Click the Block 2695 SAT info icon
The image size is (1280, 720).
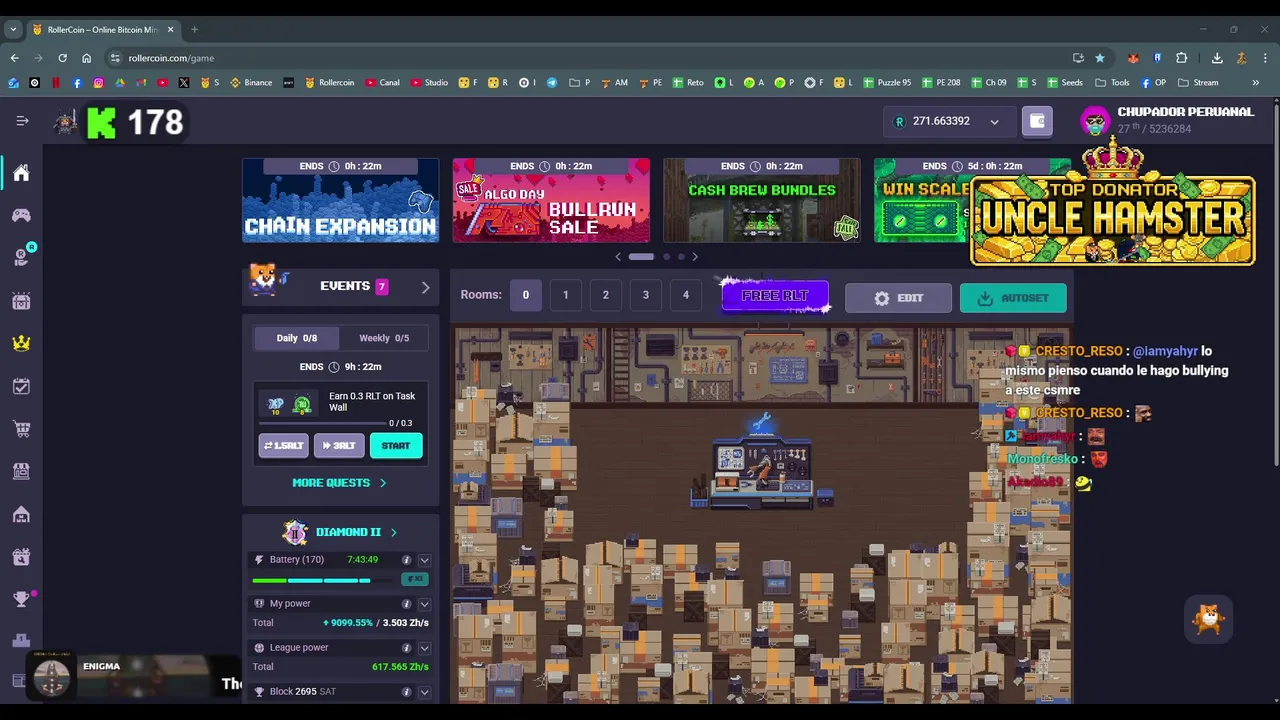click(x=406, y=692)
